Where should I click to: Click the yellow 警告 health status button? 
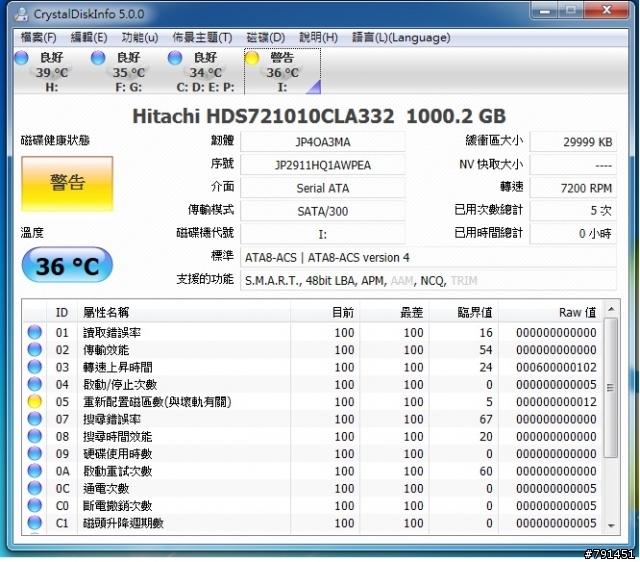[x=67, y=184]
